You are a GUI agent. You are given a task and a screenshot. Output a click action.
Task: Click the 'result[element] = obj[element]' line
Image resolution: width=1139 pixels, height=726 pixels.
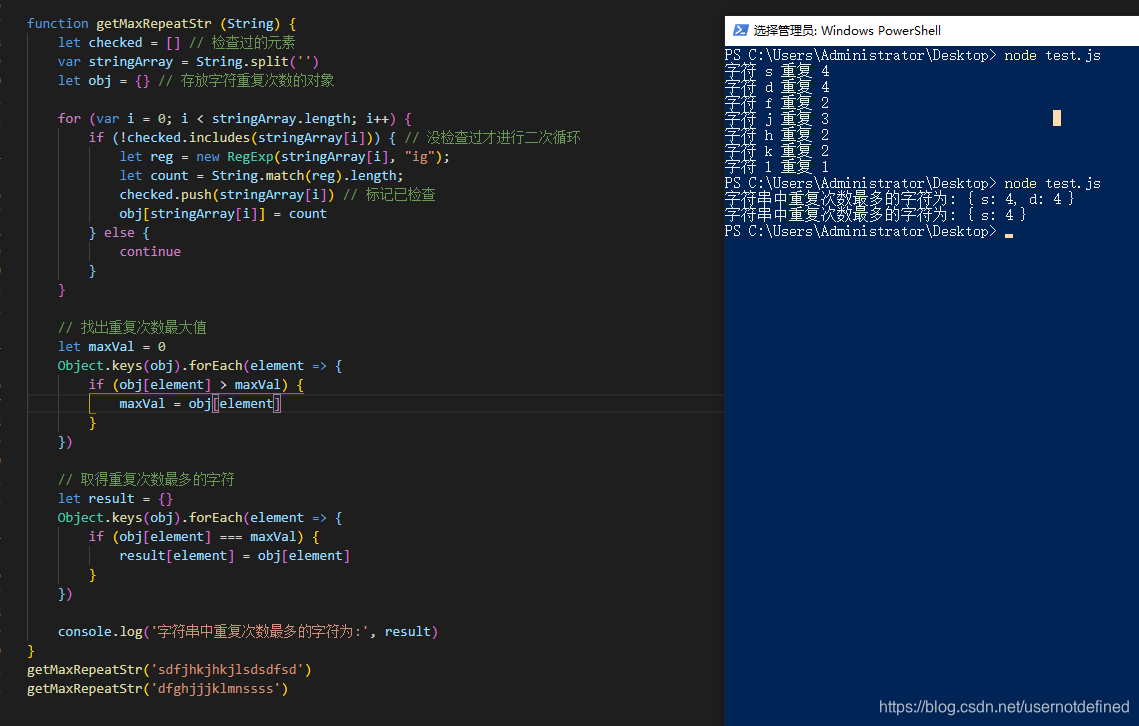(x=235, y=555)
